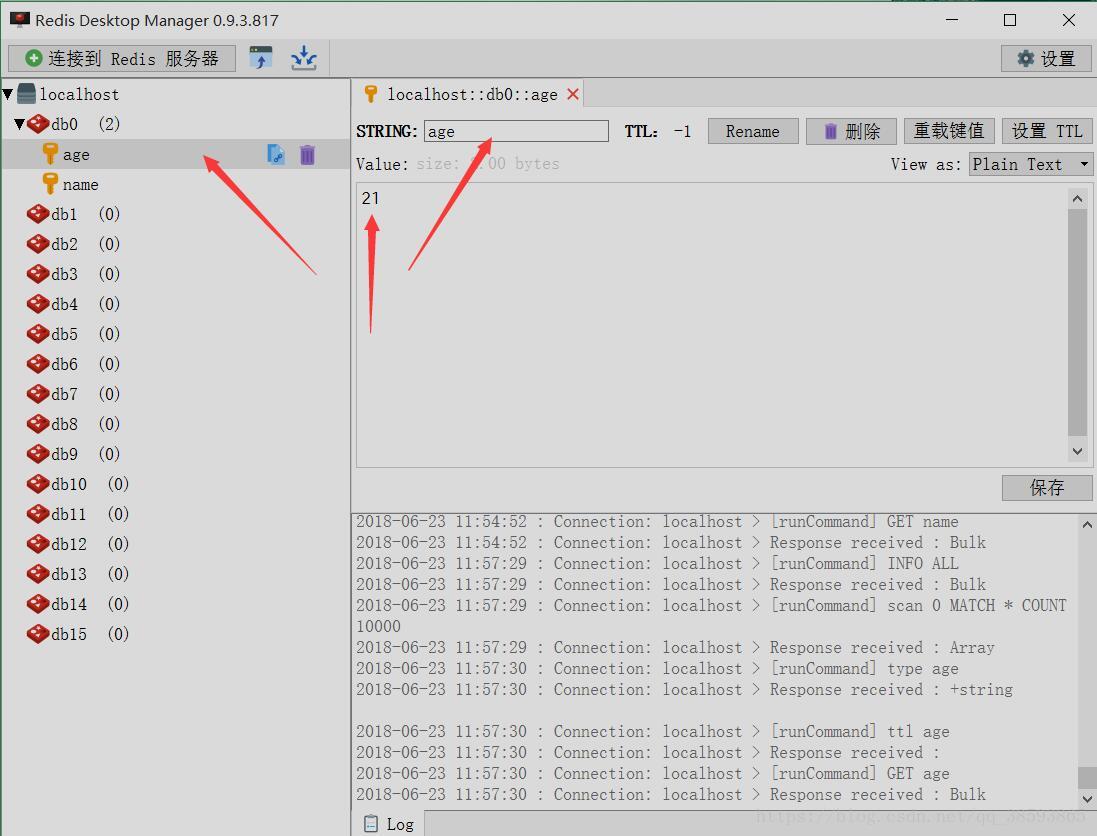Viewport: 1097px width, 836px height.
Task: Click the 设置 TTL button
Action: (1047, 131)
